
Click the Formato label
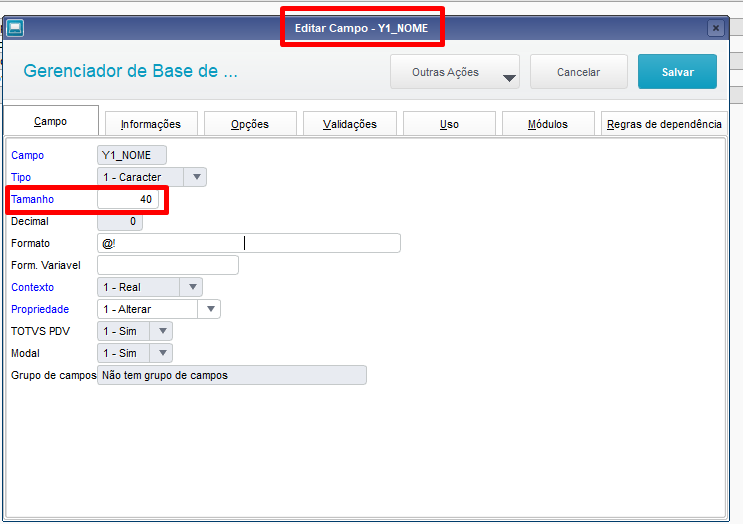point(30,243)
